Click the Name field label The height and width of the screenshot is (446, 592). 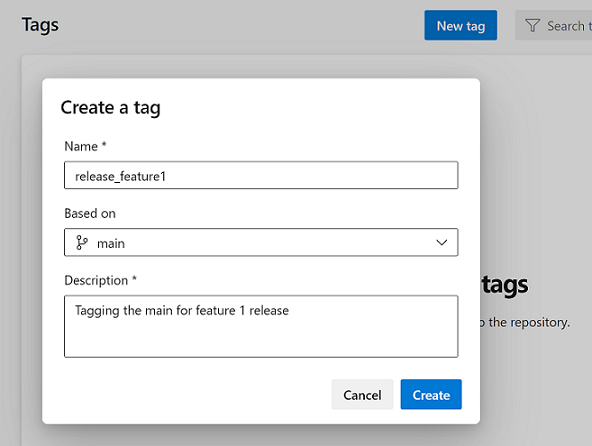pyautogui.click(x=85, y=146)
